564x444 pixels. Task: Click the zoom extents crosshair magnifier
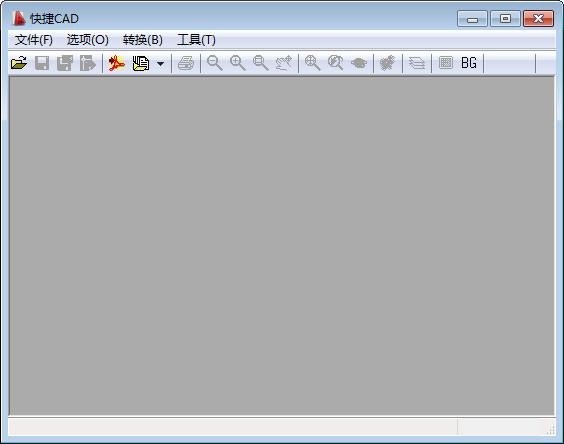(313, 63)
